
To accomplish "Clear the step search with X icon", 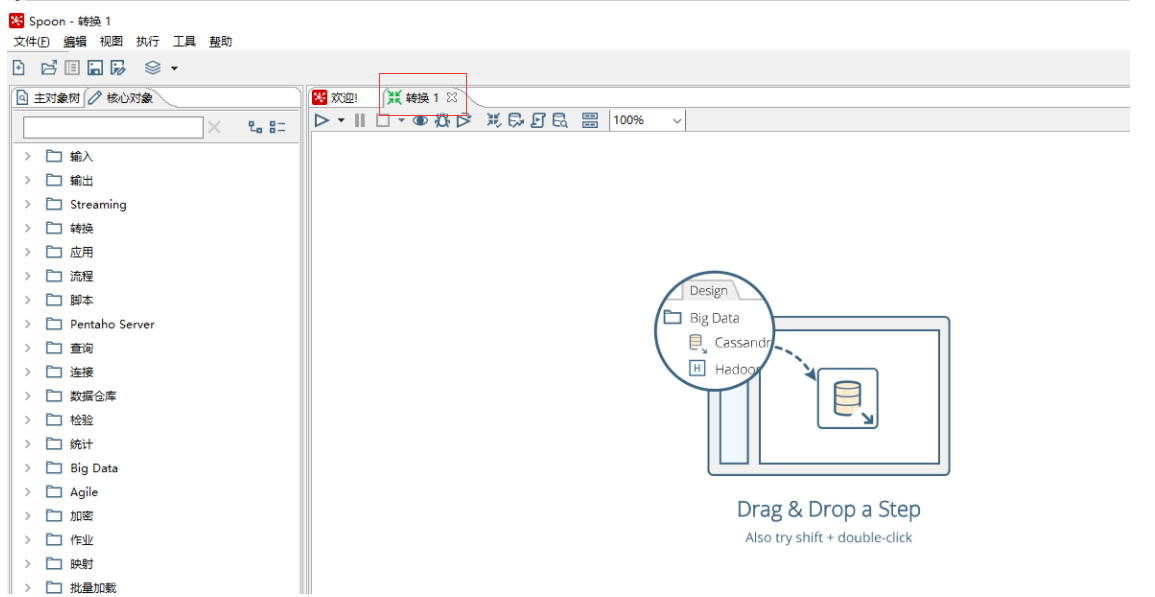I will [x=214, y=128].
